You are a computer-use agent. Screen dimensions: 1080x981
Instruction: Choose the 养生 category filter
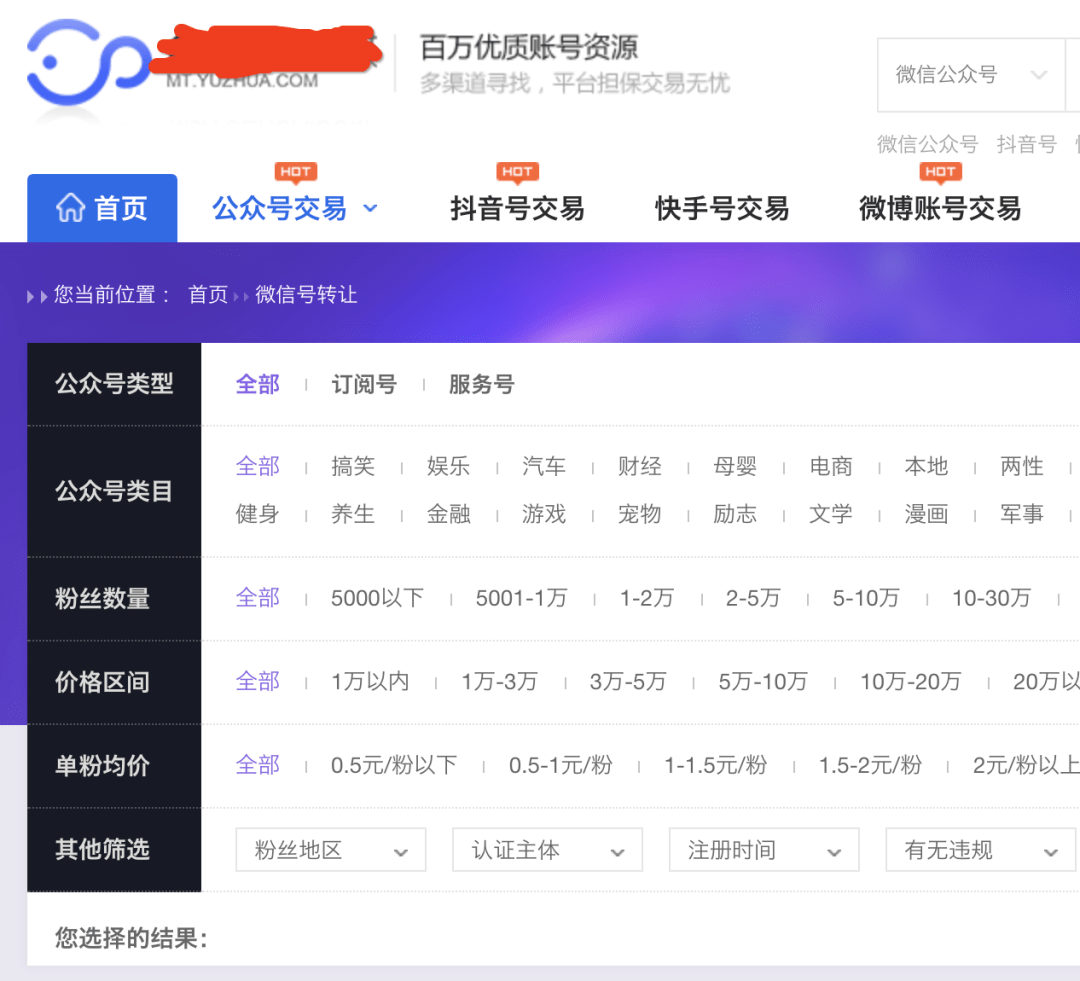pos(353,514)
